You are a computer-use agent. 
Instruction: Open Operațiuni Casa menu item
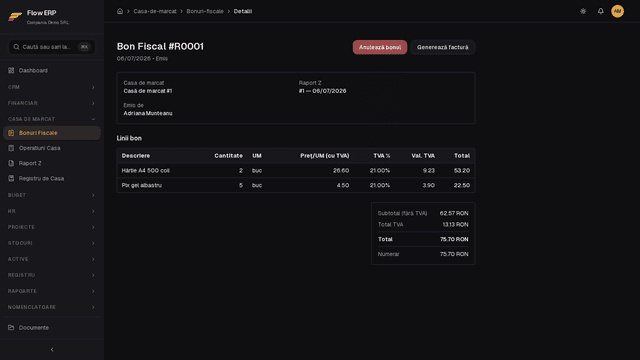coord(52,148)
